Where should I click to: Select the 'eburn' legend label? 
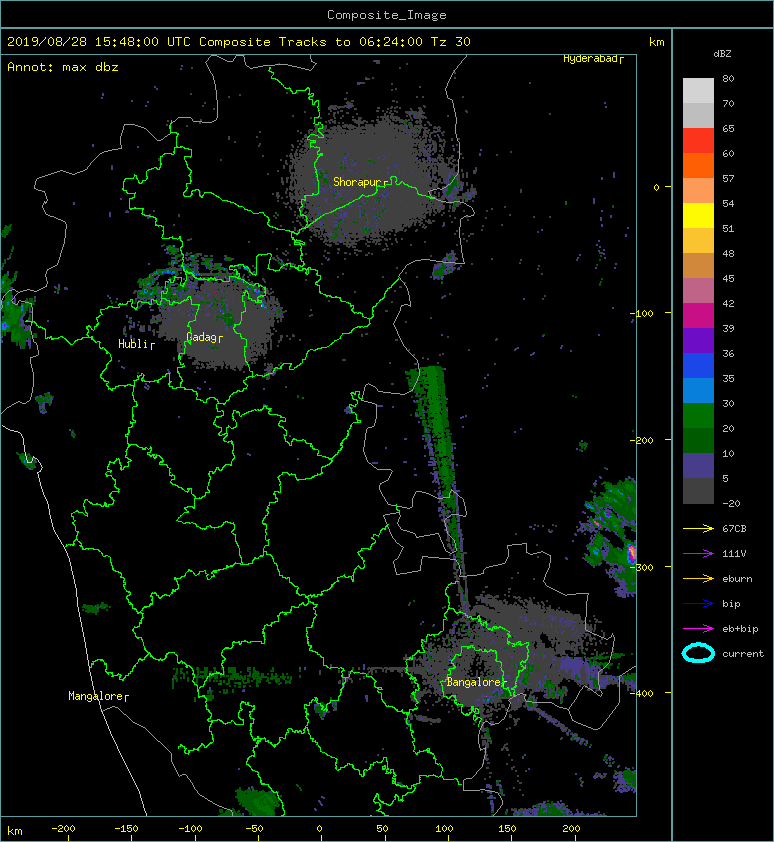737,579
